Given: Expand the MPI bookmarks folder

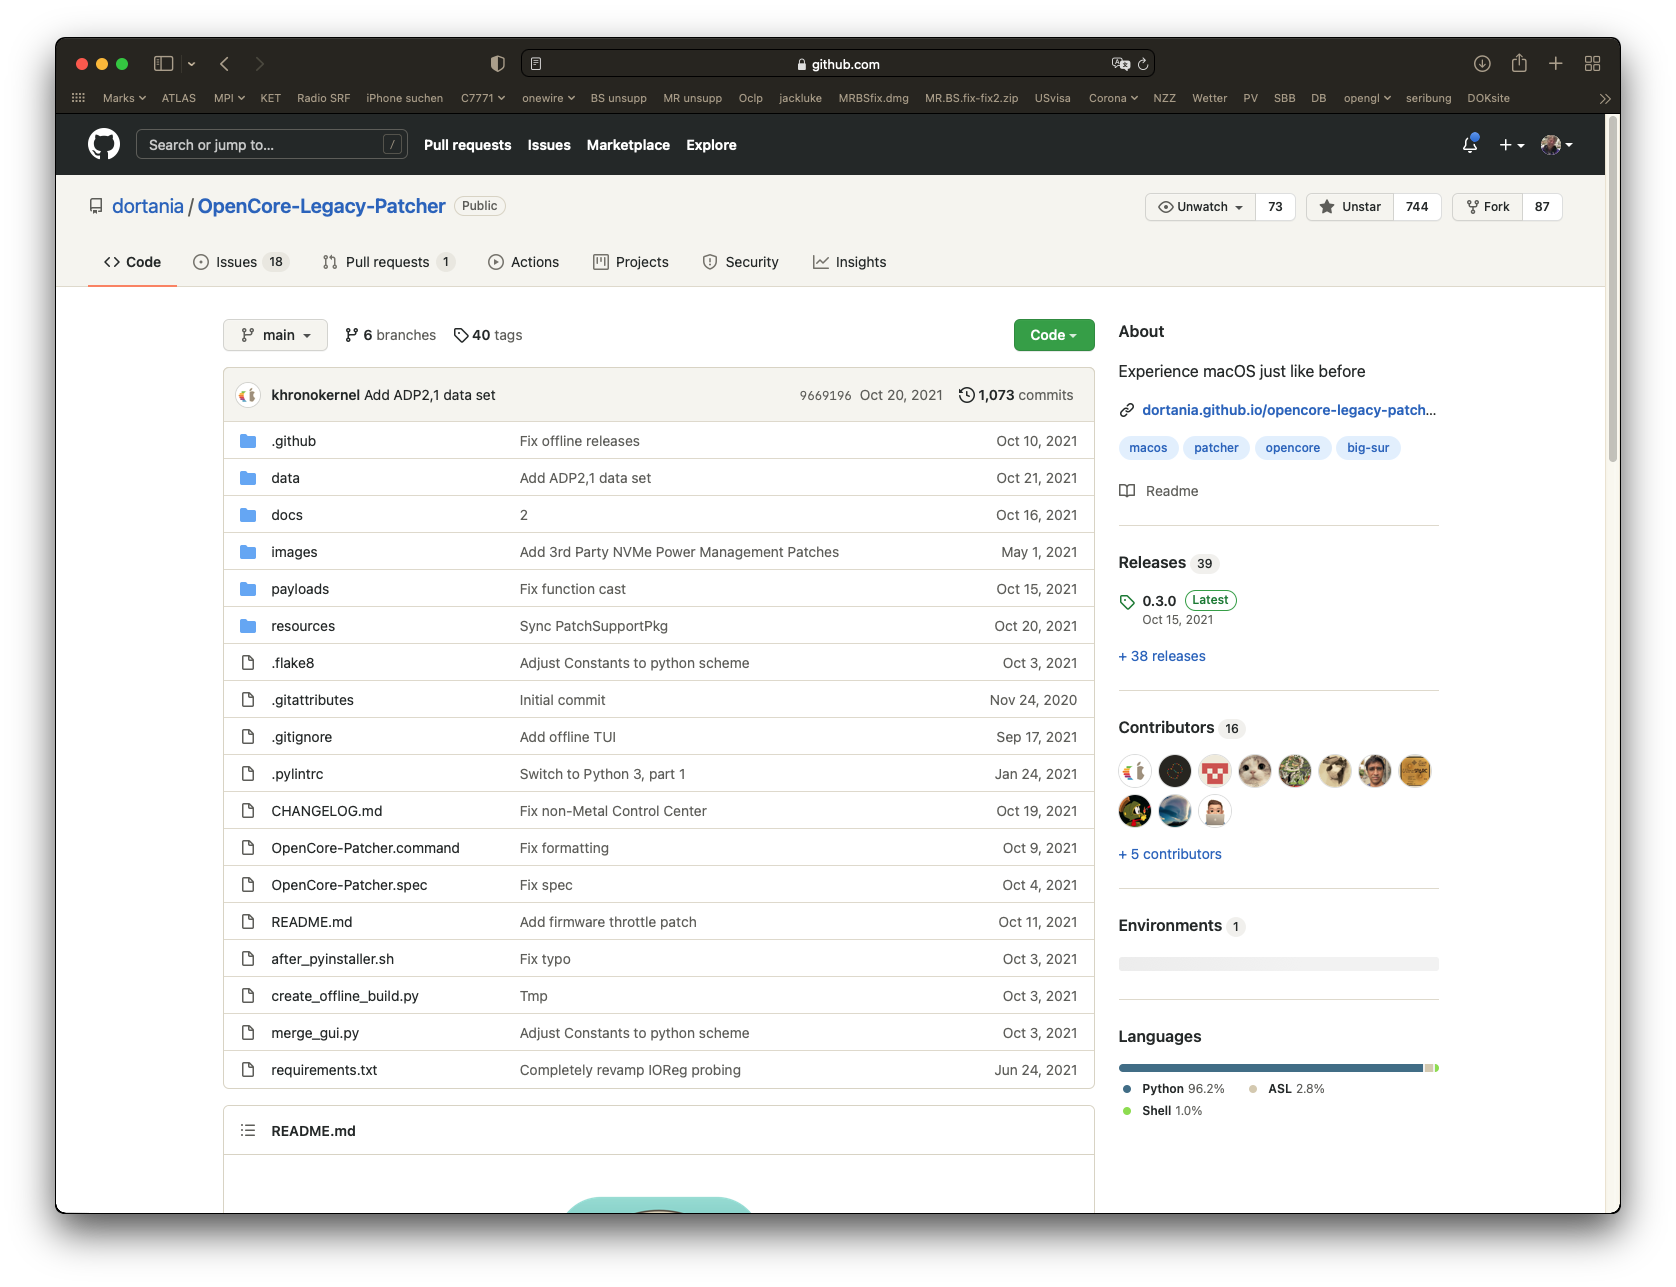Looking at the screenshot, I should coord(229,98).
